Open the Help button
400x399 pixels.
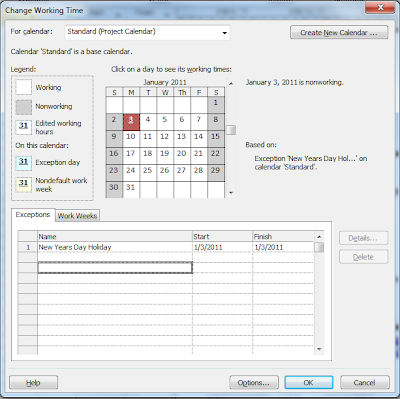pyautogui.click(x=33, y=382)
